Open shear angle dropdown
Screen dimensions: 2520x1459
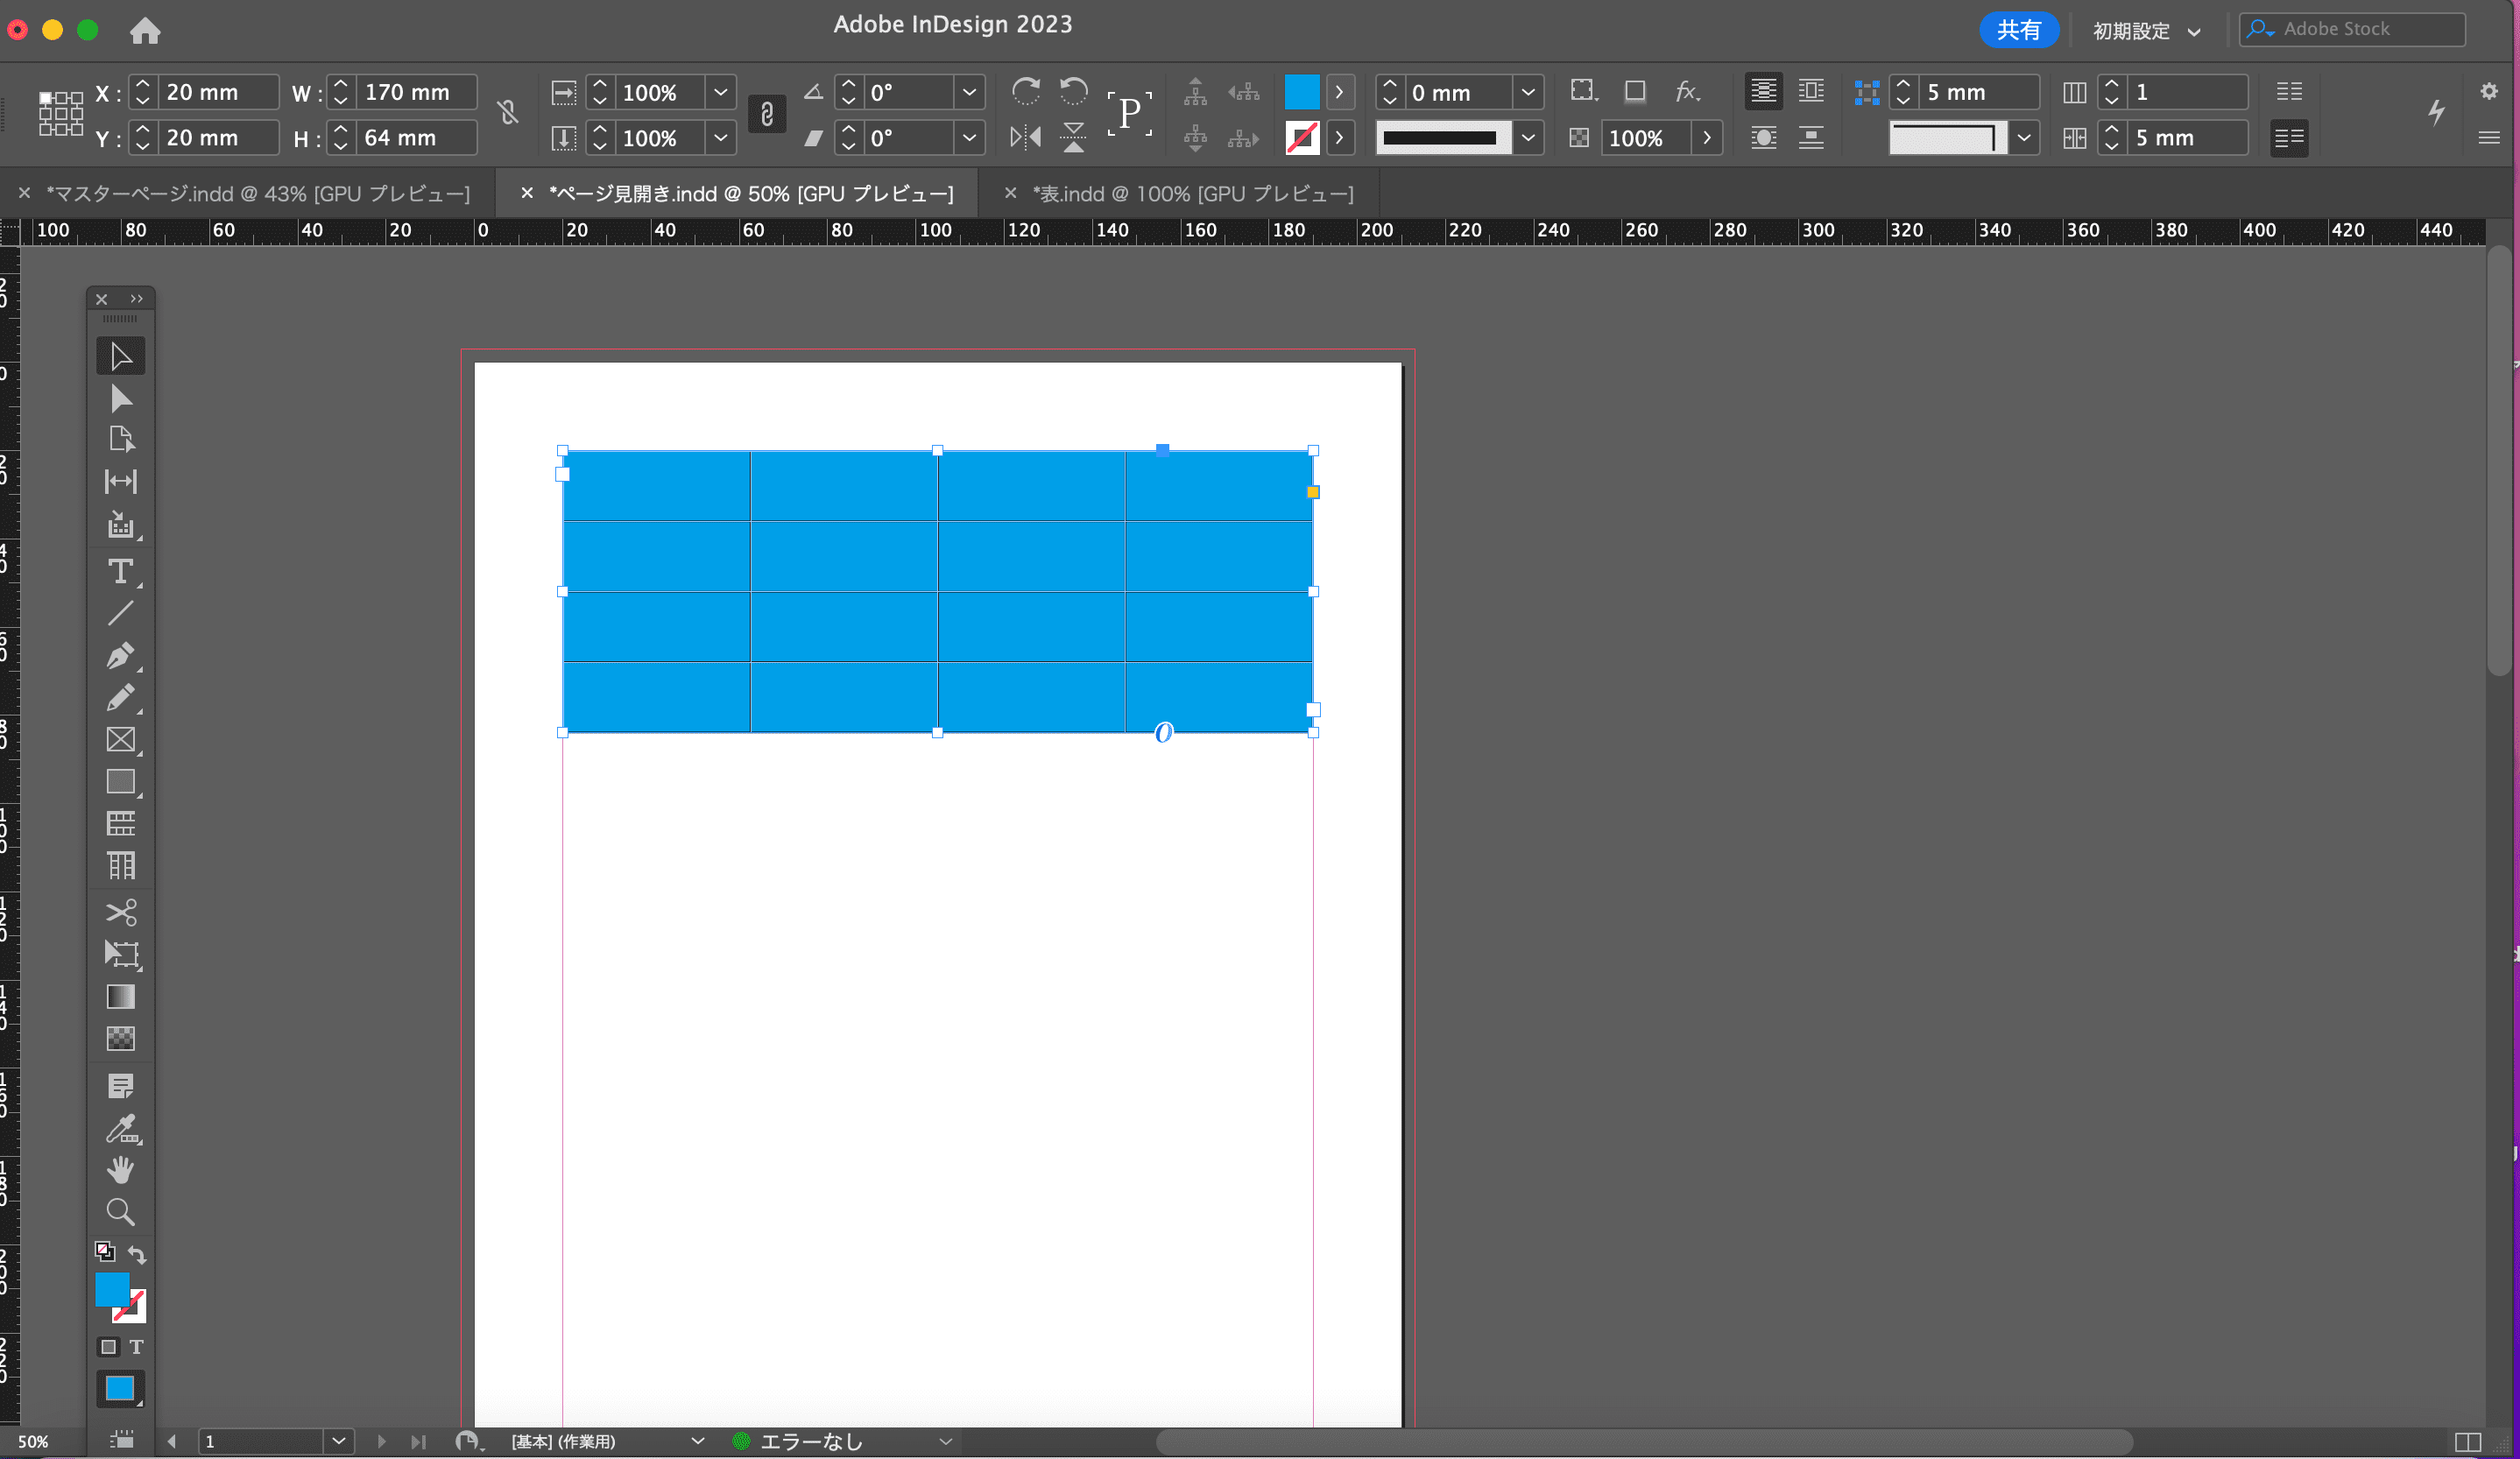[x=969, y=138]
